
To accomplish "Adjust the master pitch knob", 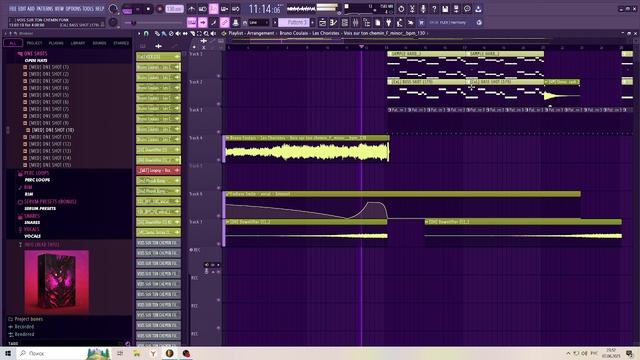I will pos(113,22).
